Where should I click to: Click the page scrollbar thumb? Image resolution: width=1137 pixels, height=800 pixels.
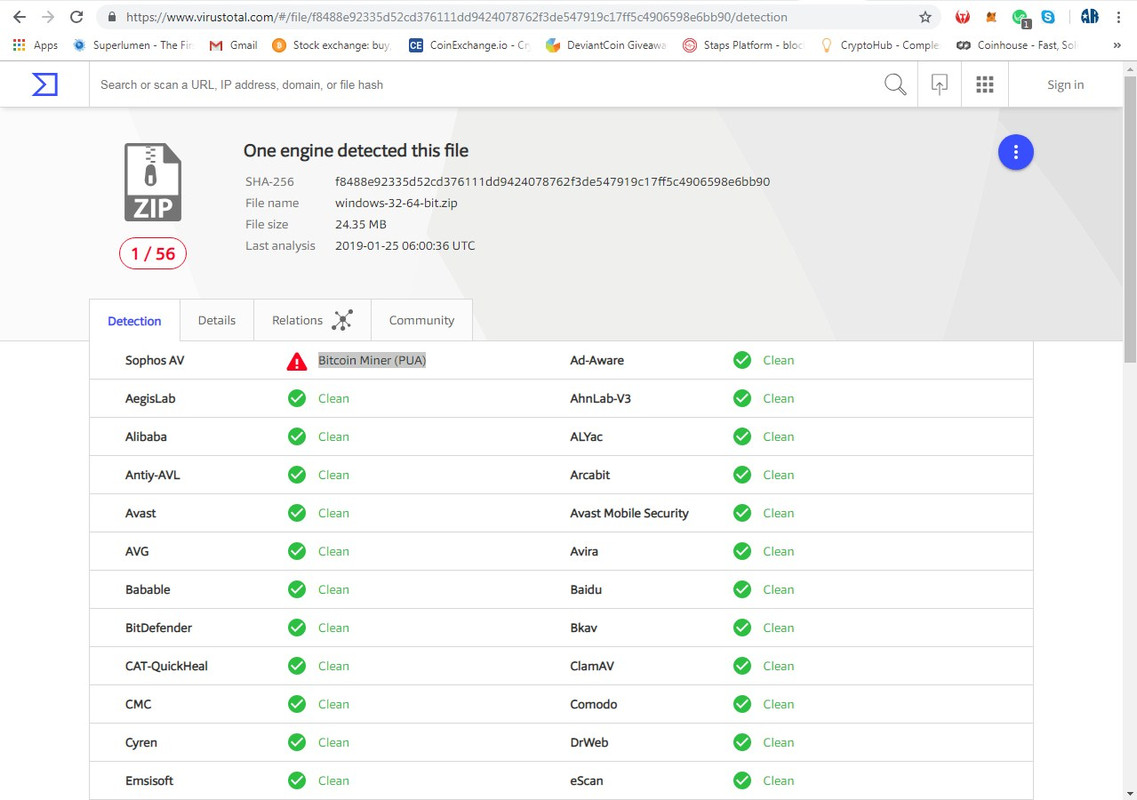(1130, 219)
